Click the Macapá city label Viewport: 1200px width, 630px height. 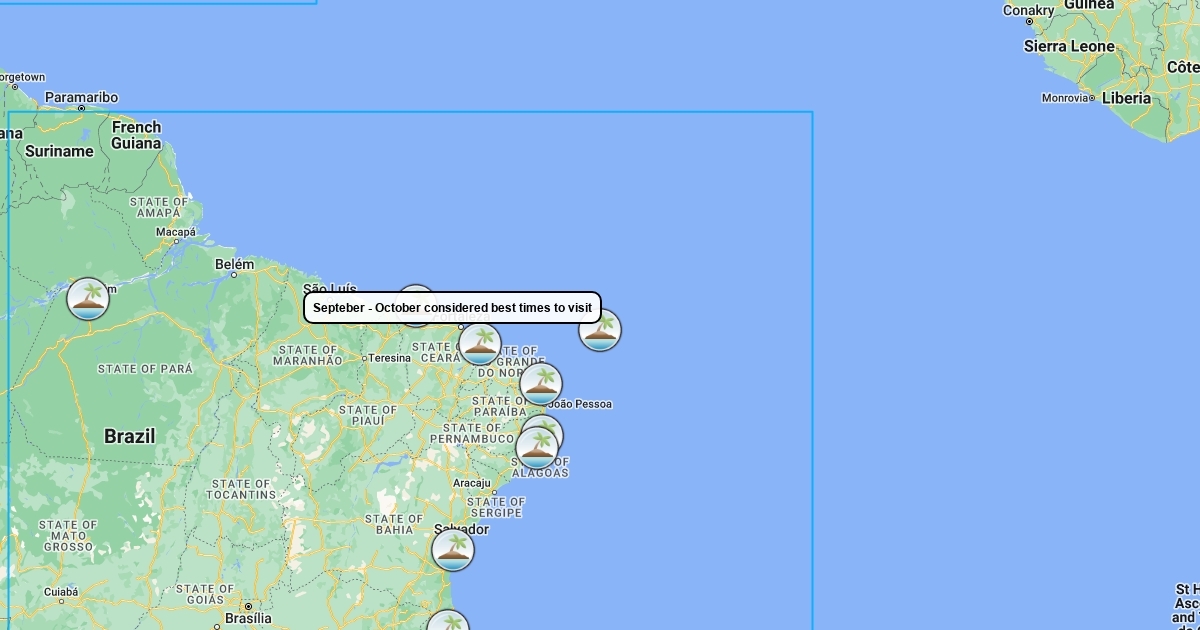coord(175,232)
